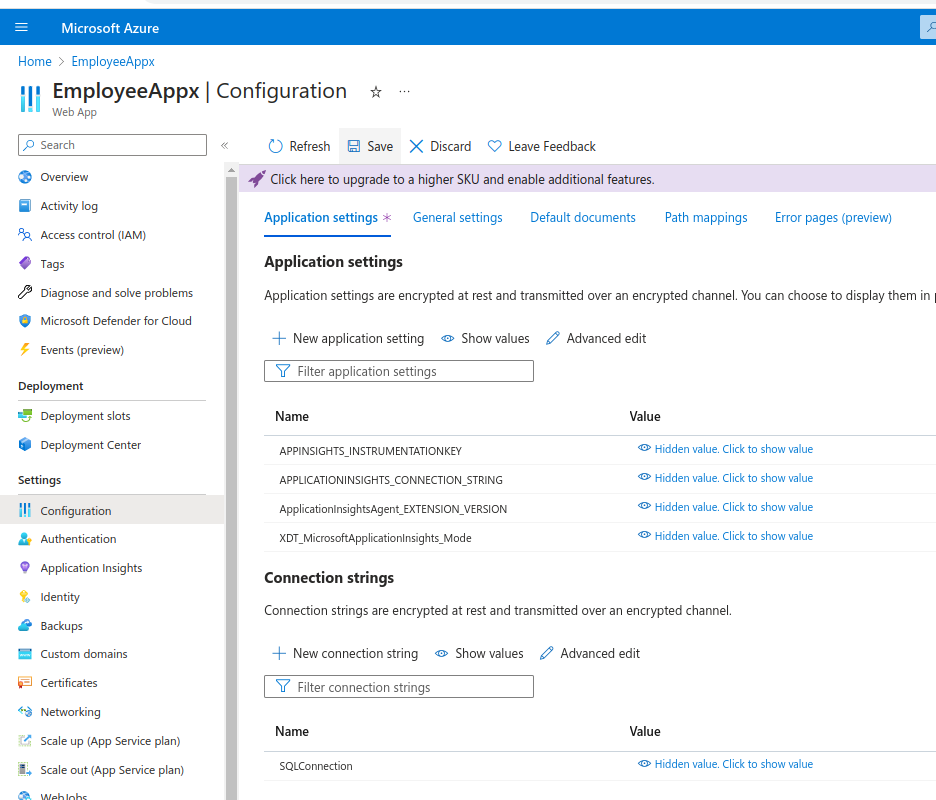Open the SQLConnection connection string name
Screen dimensions: 936x800
pyautogui.click(x=316, y=766)
